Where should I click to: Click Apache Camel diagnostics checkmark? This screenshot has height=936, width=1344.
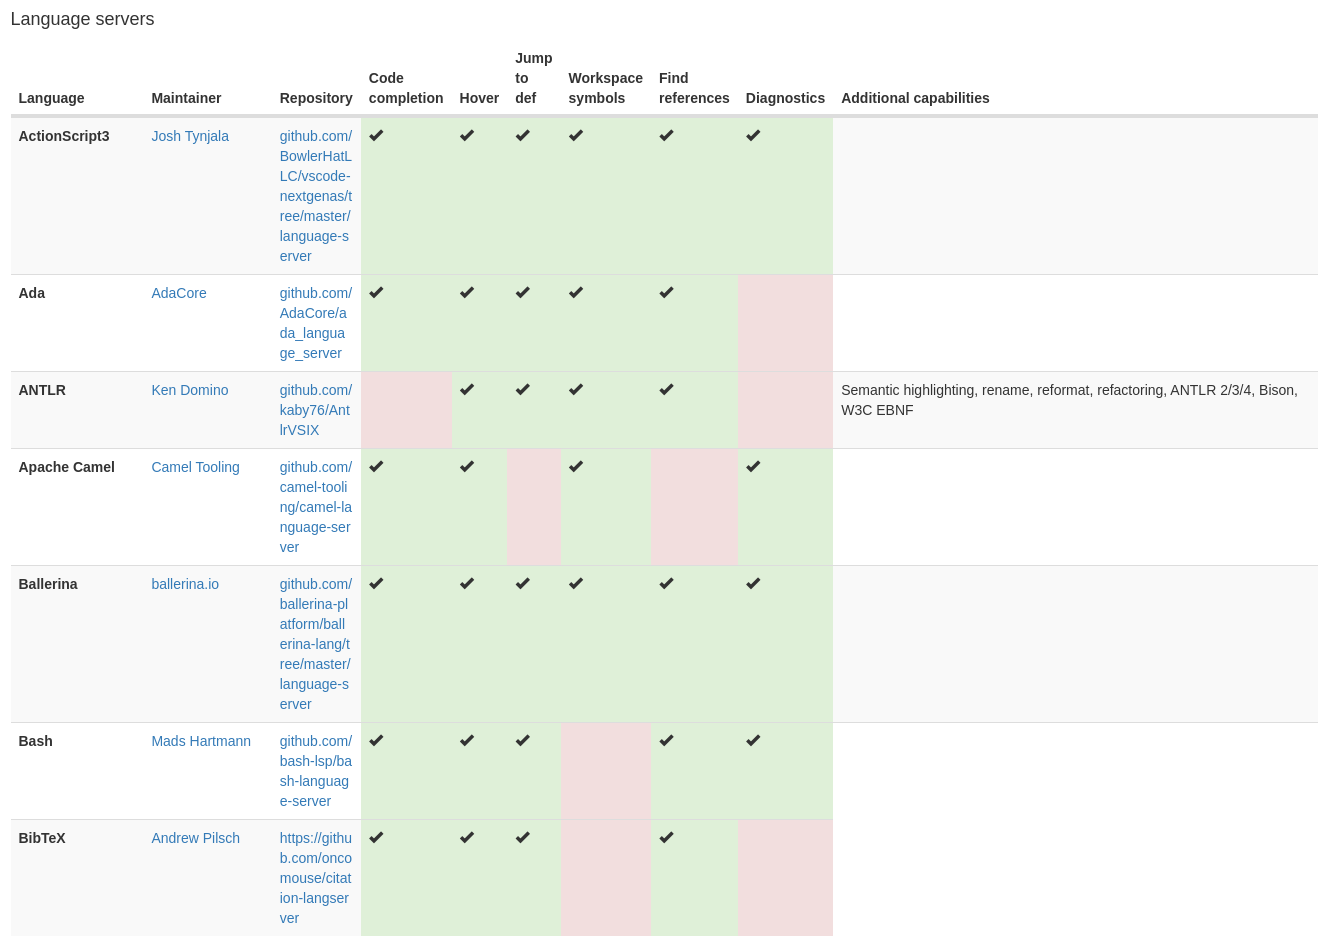coord(753,466)
